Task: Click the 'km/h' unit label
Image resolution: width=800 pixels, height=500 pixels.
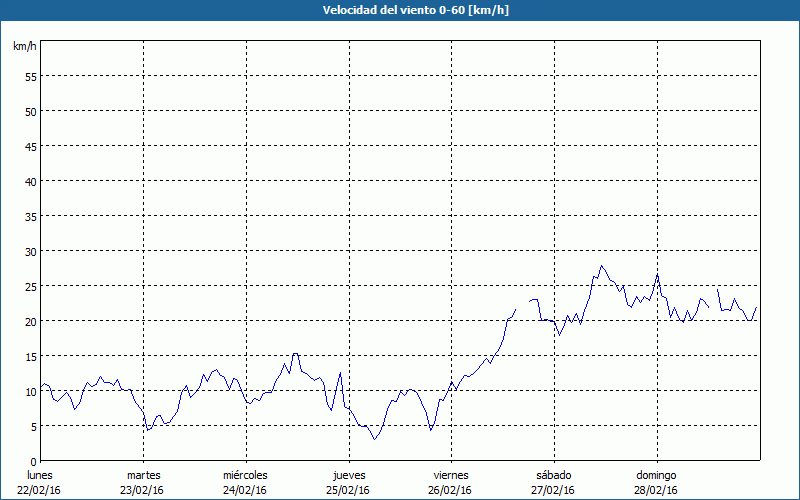Action: point(24,47)
